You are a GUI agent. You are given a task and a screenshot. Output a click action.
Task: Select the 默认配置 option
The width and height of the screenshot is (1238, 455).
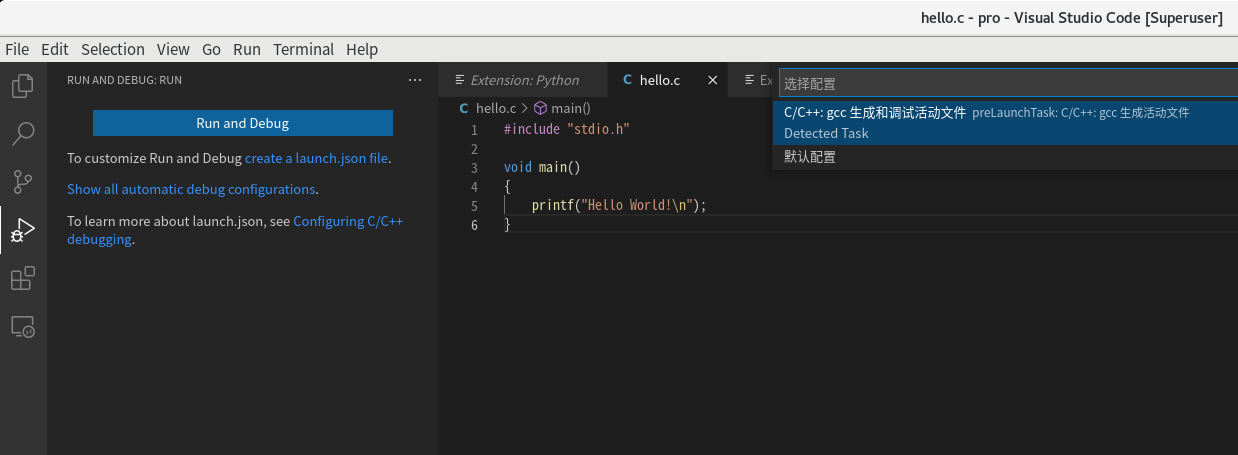click(1005, 157)
